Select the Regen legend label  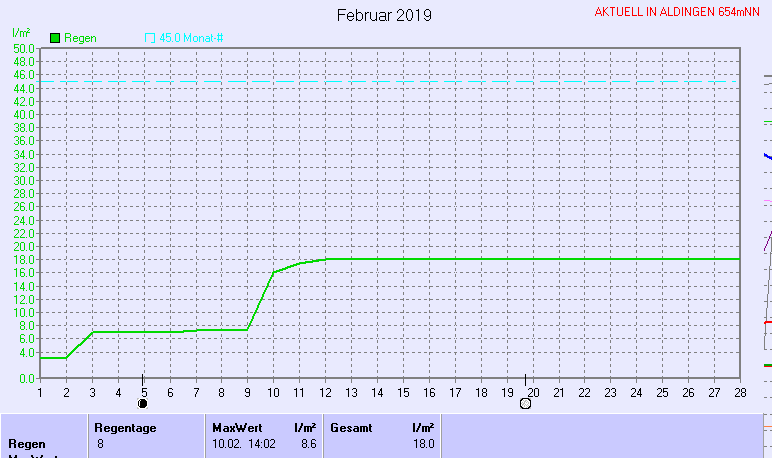tap(80, 38)
